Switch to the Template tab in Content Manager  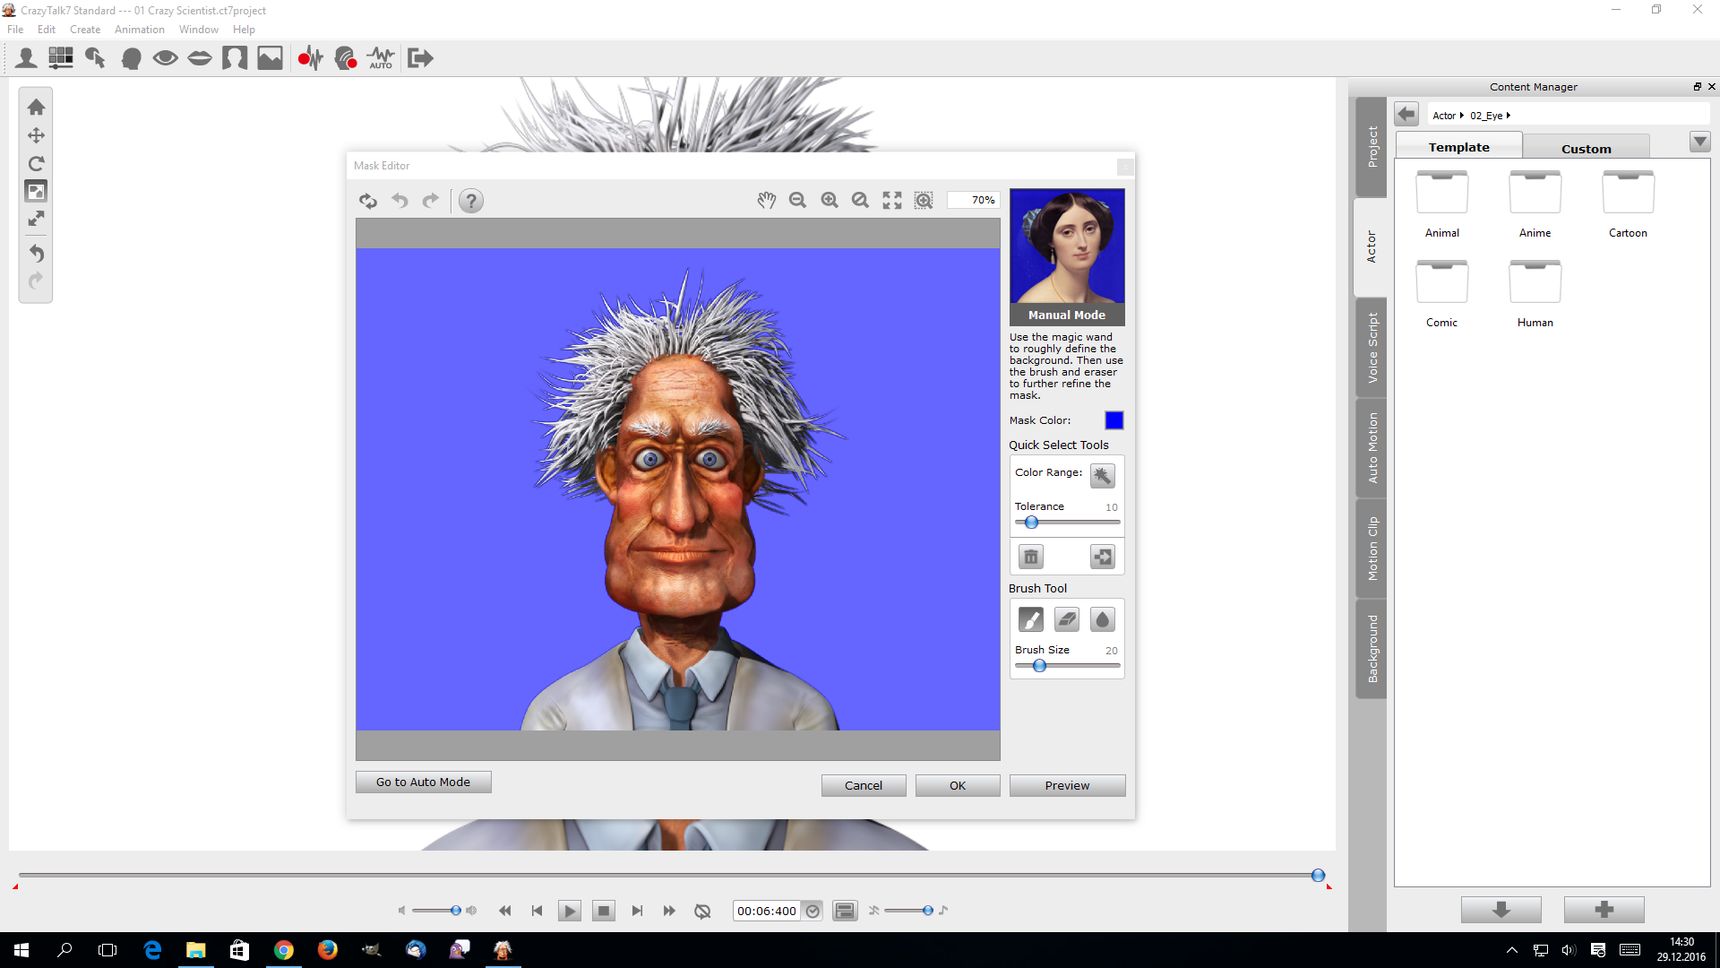(x=1459, y=146)
